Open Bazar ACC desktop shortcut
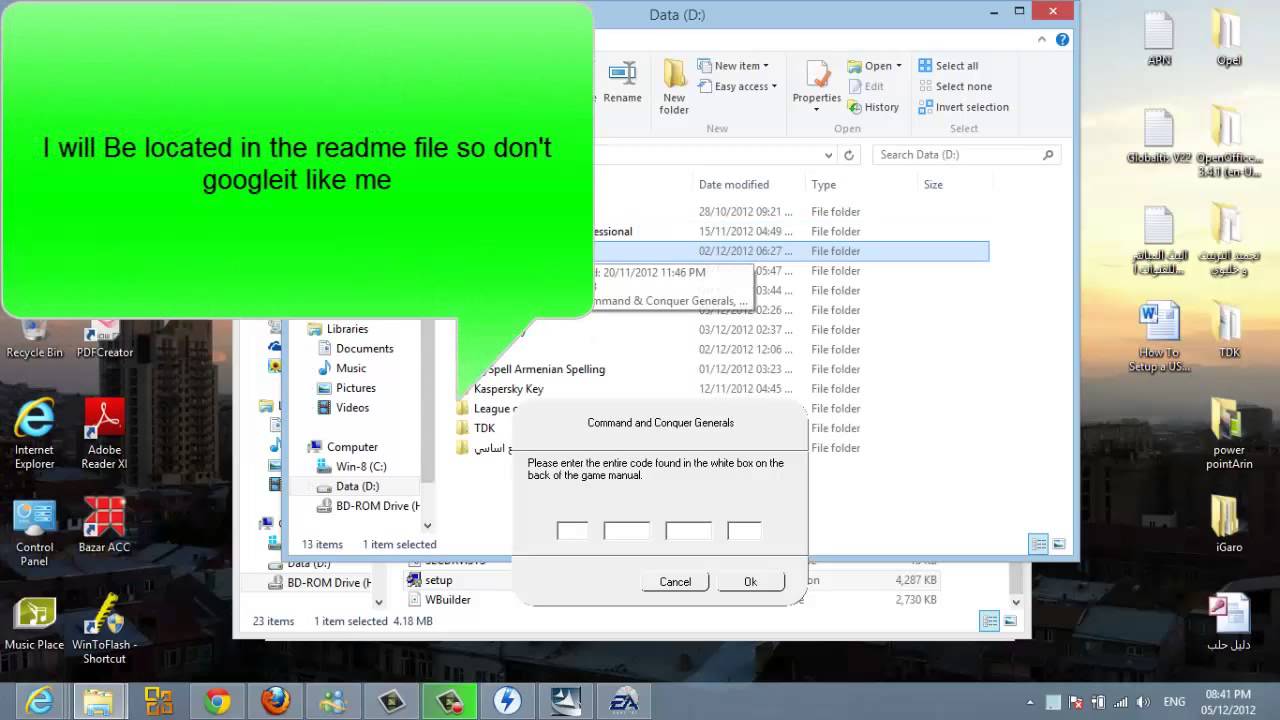Viewport: 1280px width, 720px height. point(104,525)
